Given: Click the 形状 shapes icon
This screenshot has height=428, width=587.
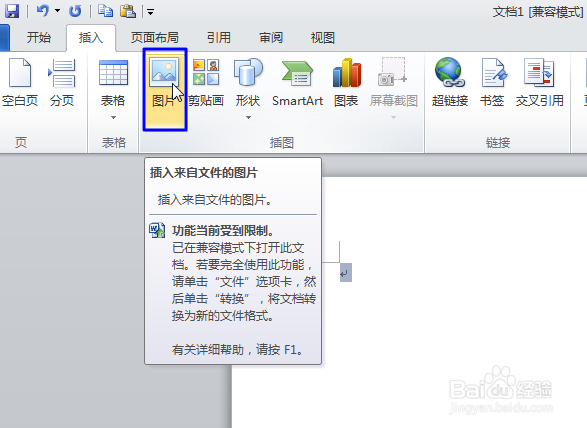Looking at the screenshot, I should [x=248, y=72].
